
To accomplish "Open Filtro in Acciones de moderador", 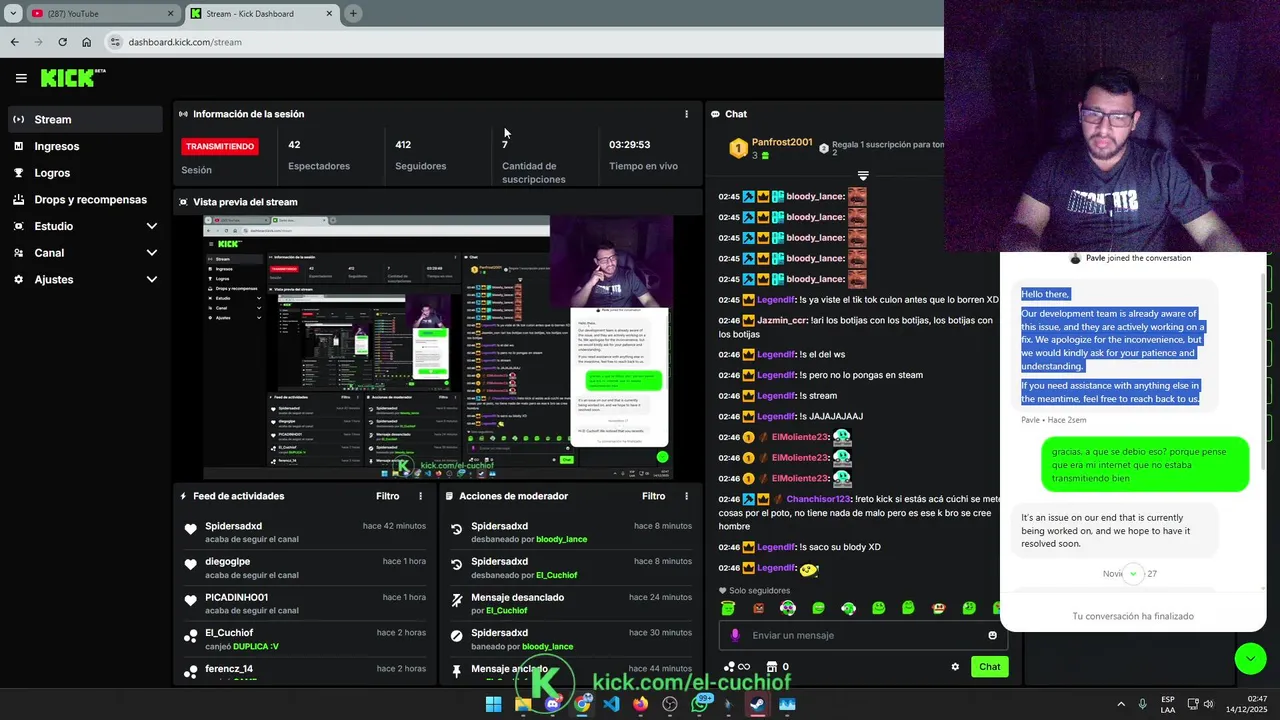I will tap(653, 496).
